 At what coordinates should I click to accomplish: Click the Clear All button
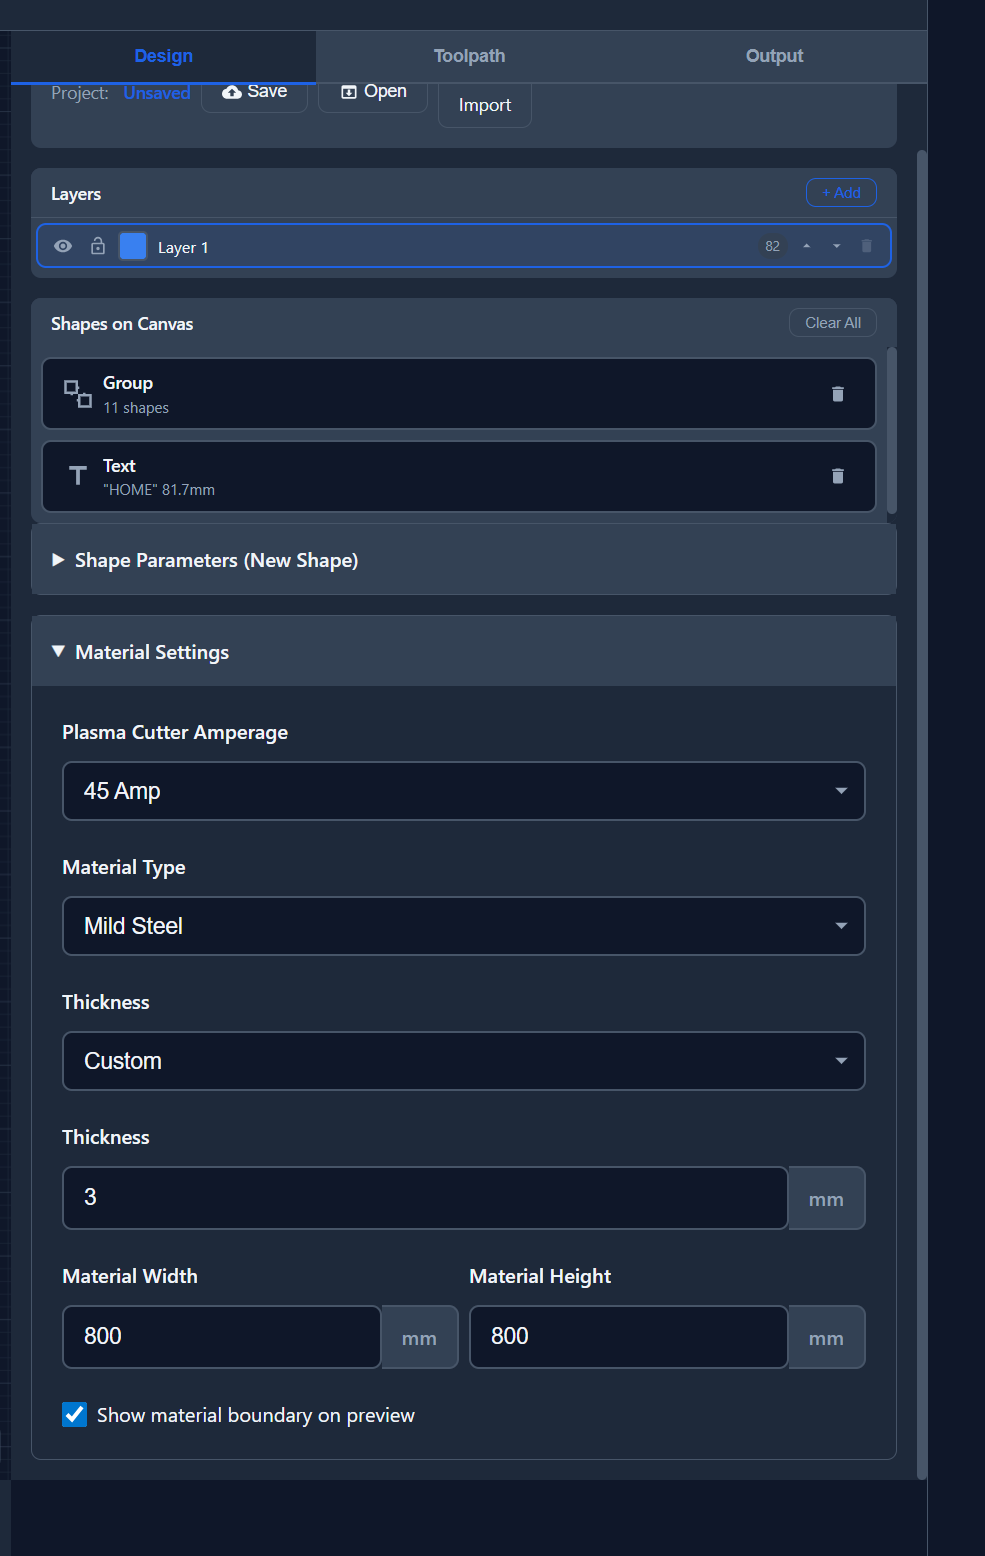click(832, 322)
